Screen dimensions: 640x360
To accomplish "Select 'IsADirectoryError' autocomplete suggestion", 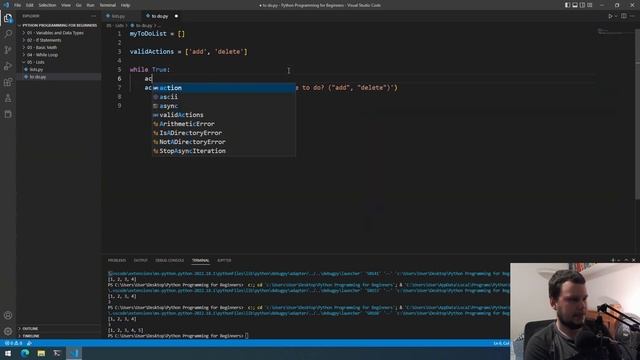I will click(224, 133).
